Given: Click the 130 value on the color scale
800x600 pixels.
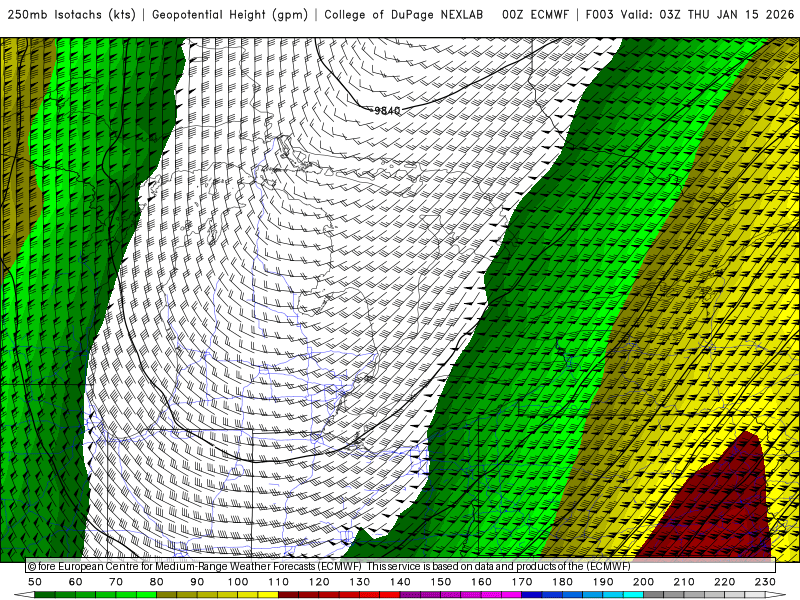Looking at the screenshot, I should point(359,582).
